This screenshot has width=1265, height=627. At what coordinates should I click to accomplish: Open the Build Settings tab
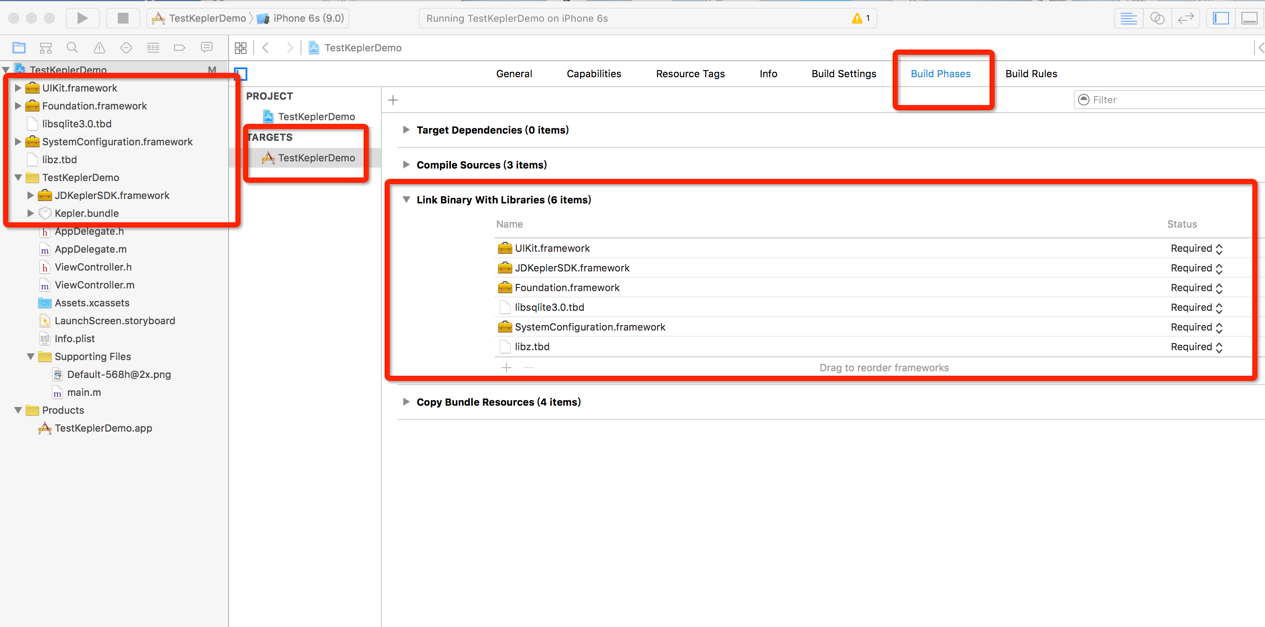coord(844,74)
